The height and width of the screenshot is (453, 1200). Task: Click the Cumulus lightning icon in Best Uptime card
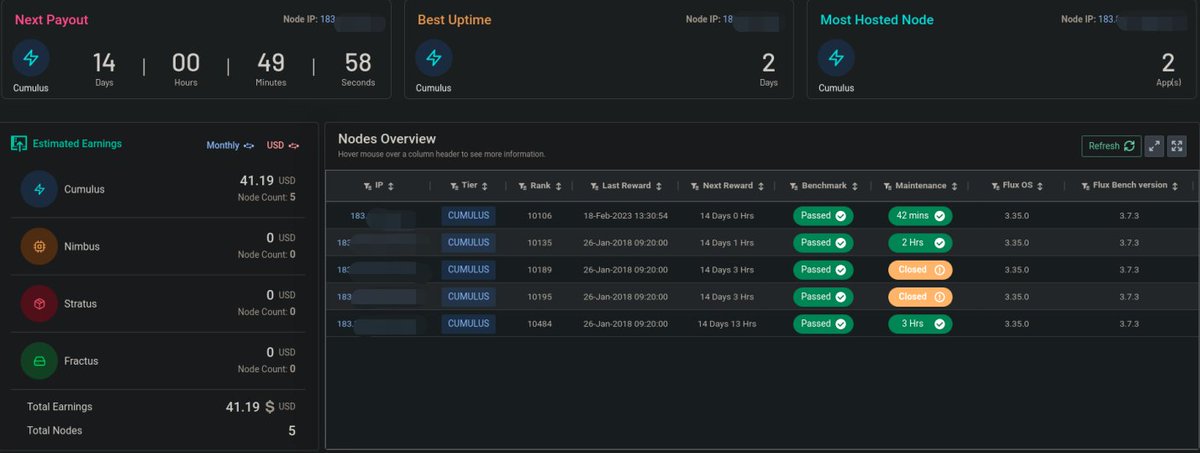point(434,58)
